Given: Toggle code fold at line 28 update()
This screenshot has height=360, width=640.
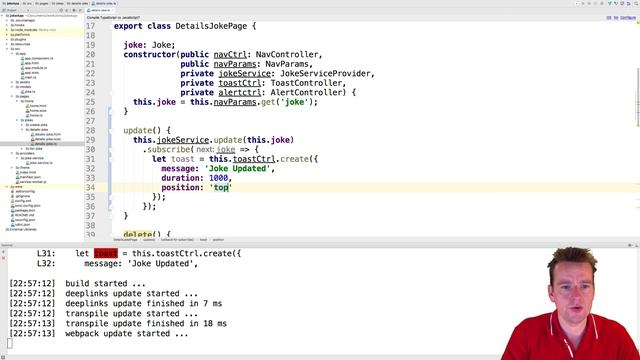Looking at the screenshot, I should [110, 131].
